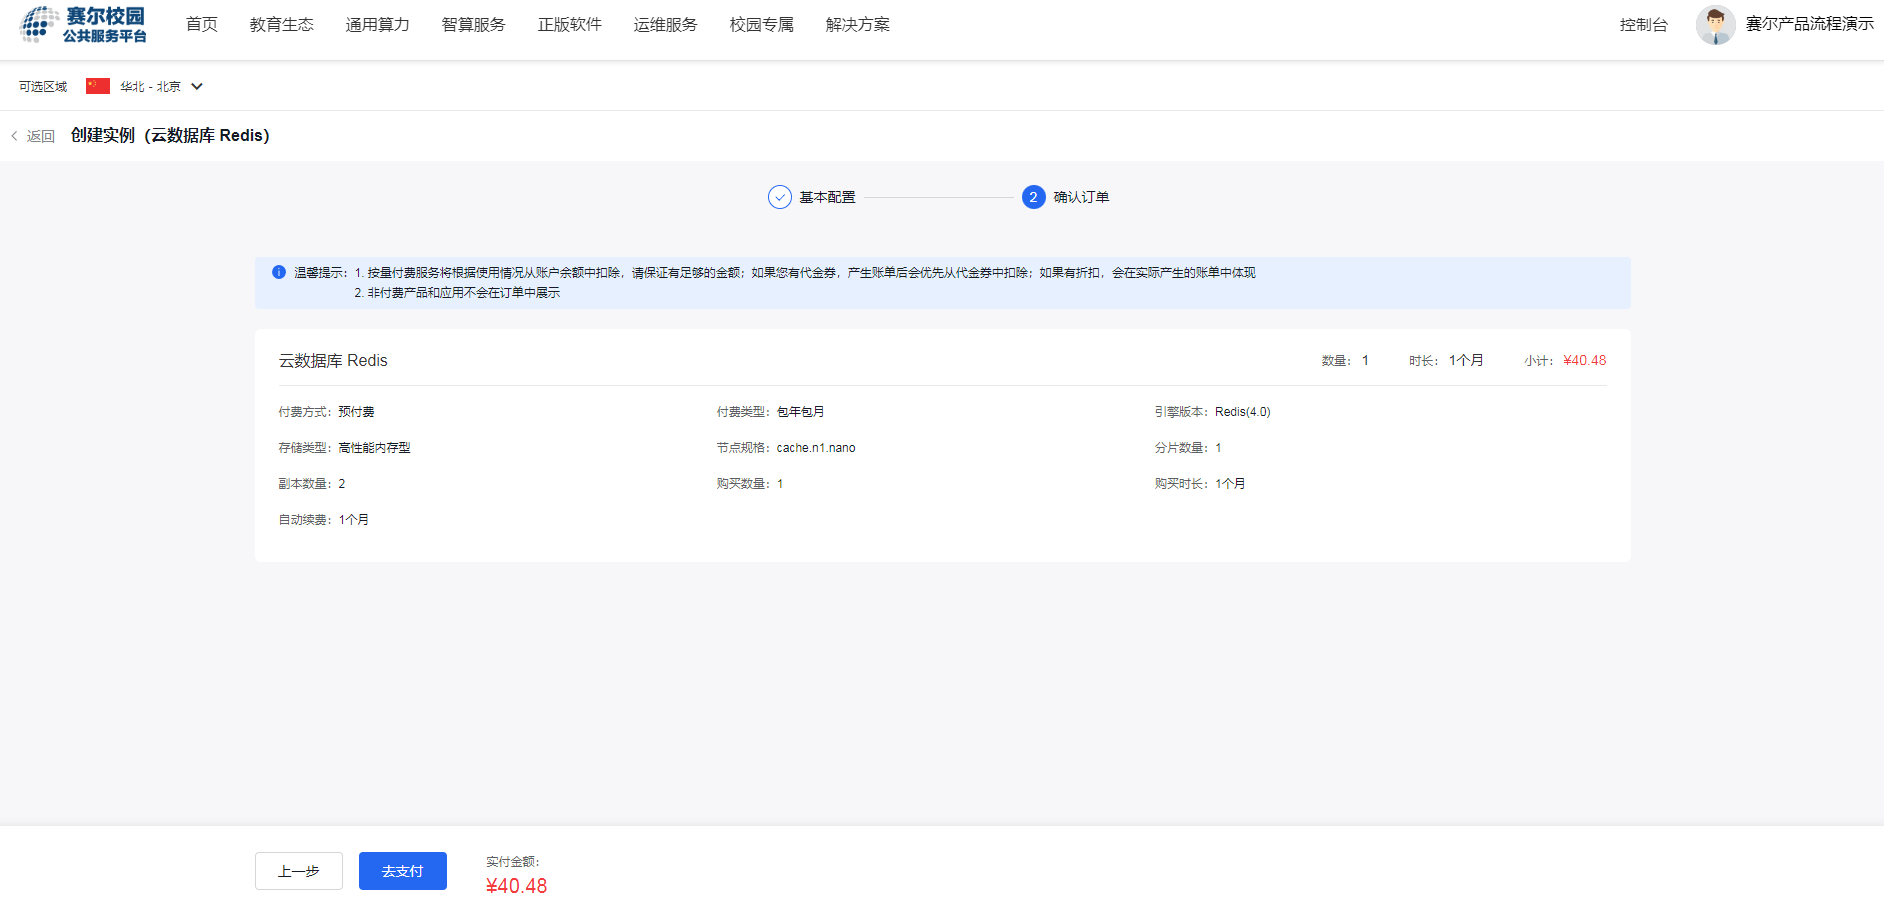Click the China flag region icon
1884x905 pixels.
(x=98, y=86)
